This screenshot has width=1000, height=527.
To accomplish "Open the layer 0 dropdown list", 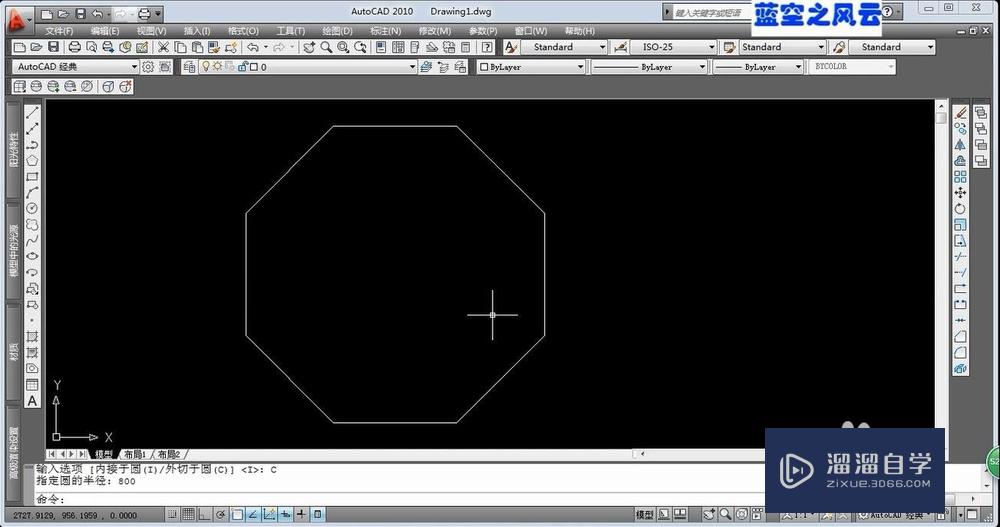I will click(x=307, y=66).
